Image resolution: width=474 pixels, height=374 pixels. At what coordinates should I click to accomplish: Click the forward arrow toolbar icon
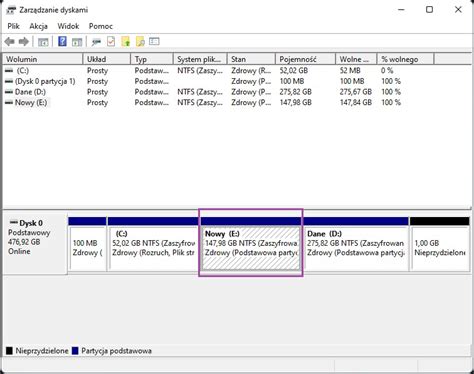(24, 42)
